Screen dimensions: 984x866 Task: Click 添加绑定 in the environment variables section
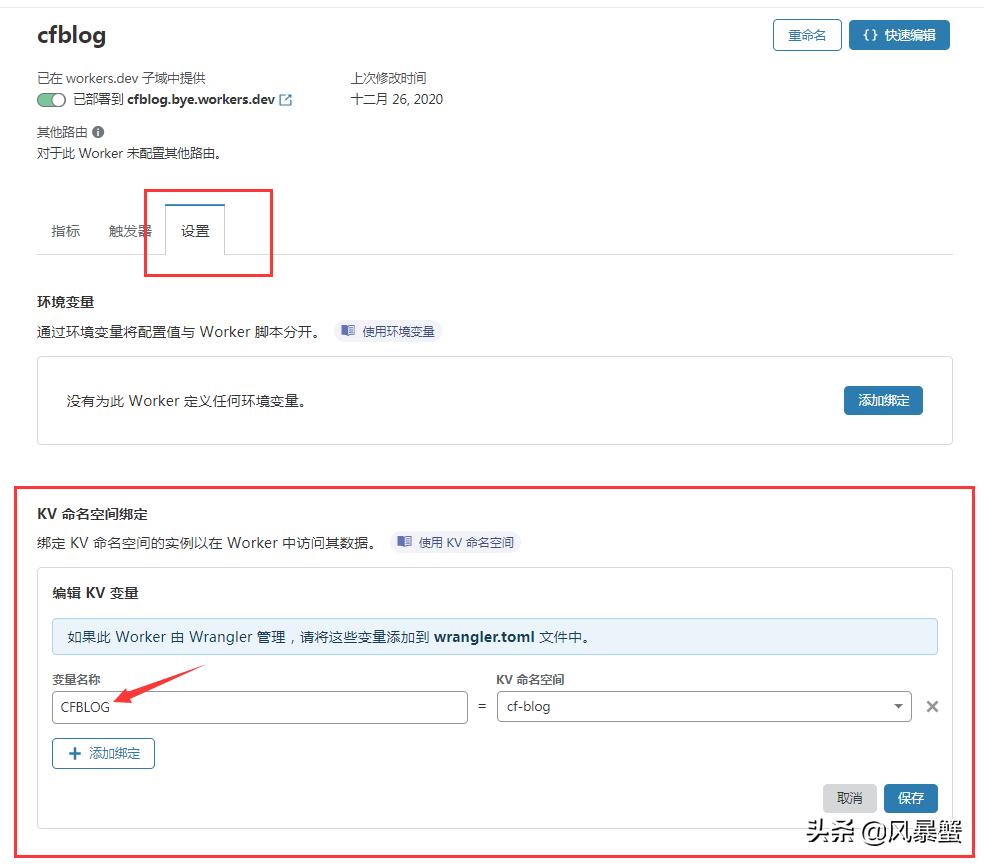(883, 400)
